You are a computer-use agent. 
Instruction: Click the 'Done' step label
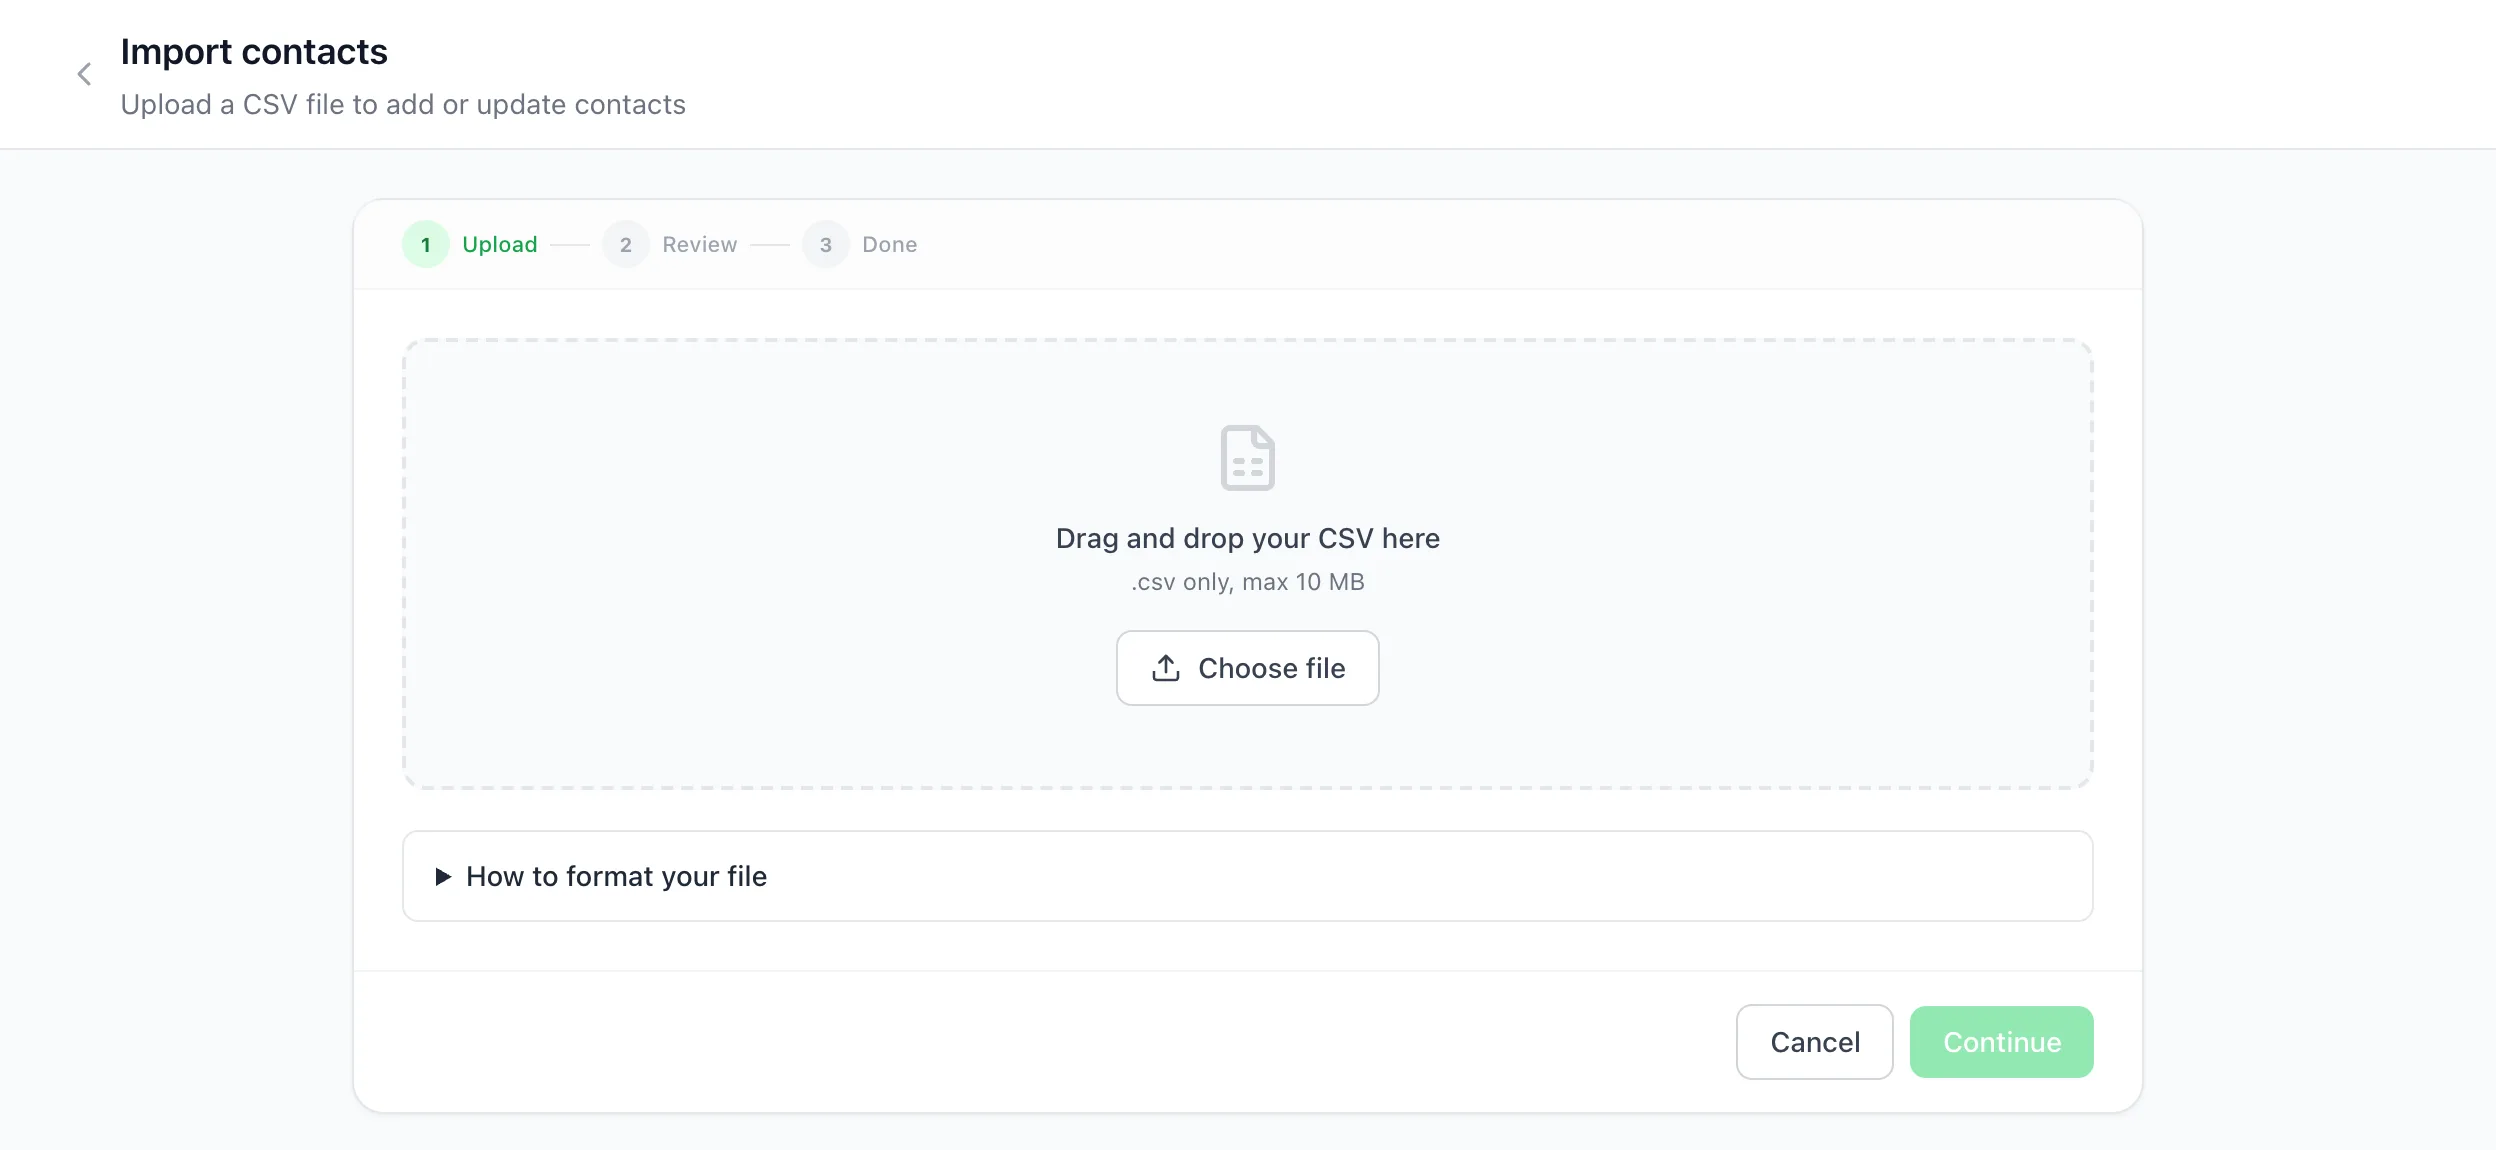coord(890,245)
